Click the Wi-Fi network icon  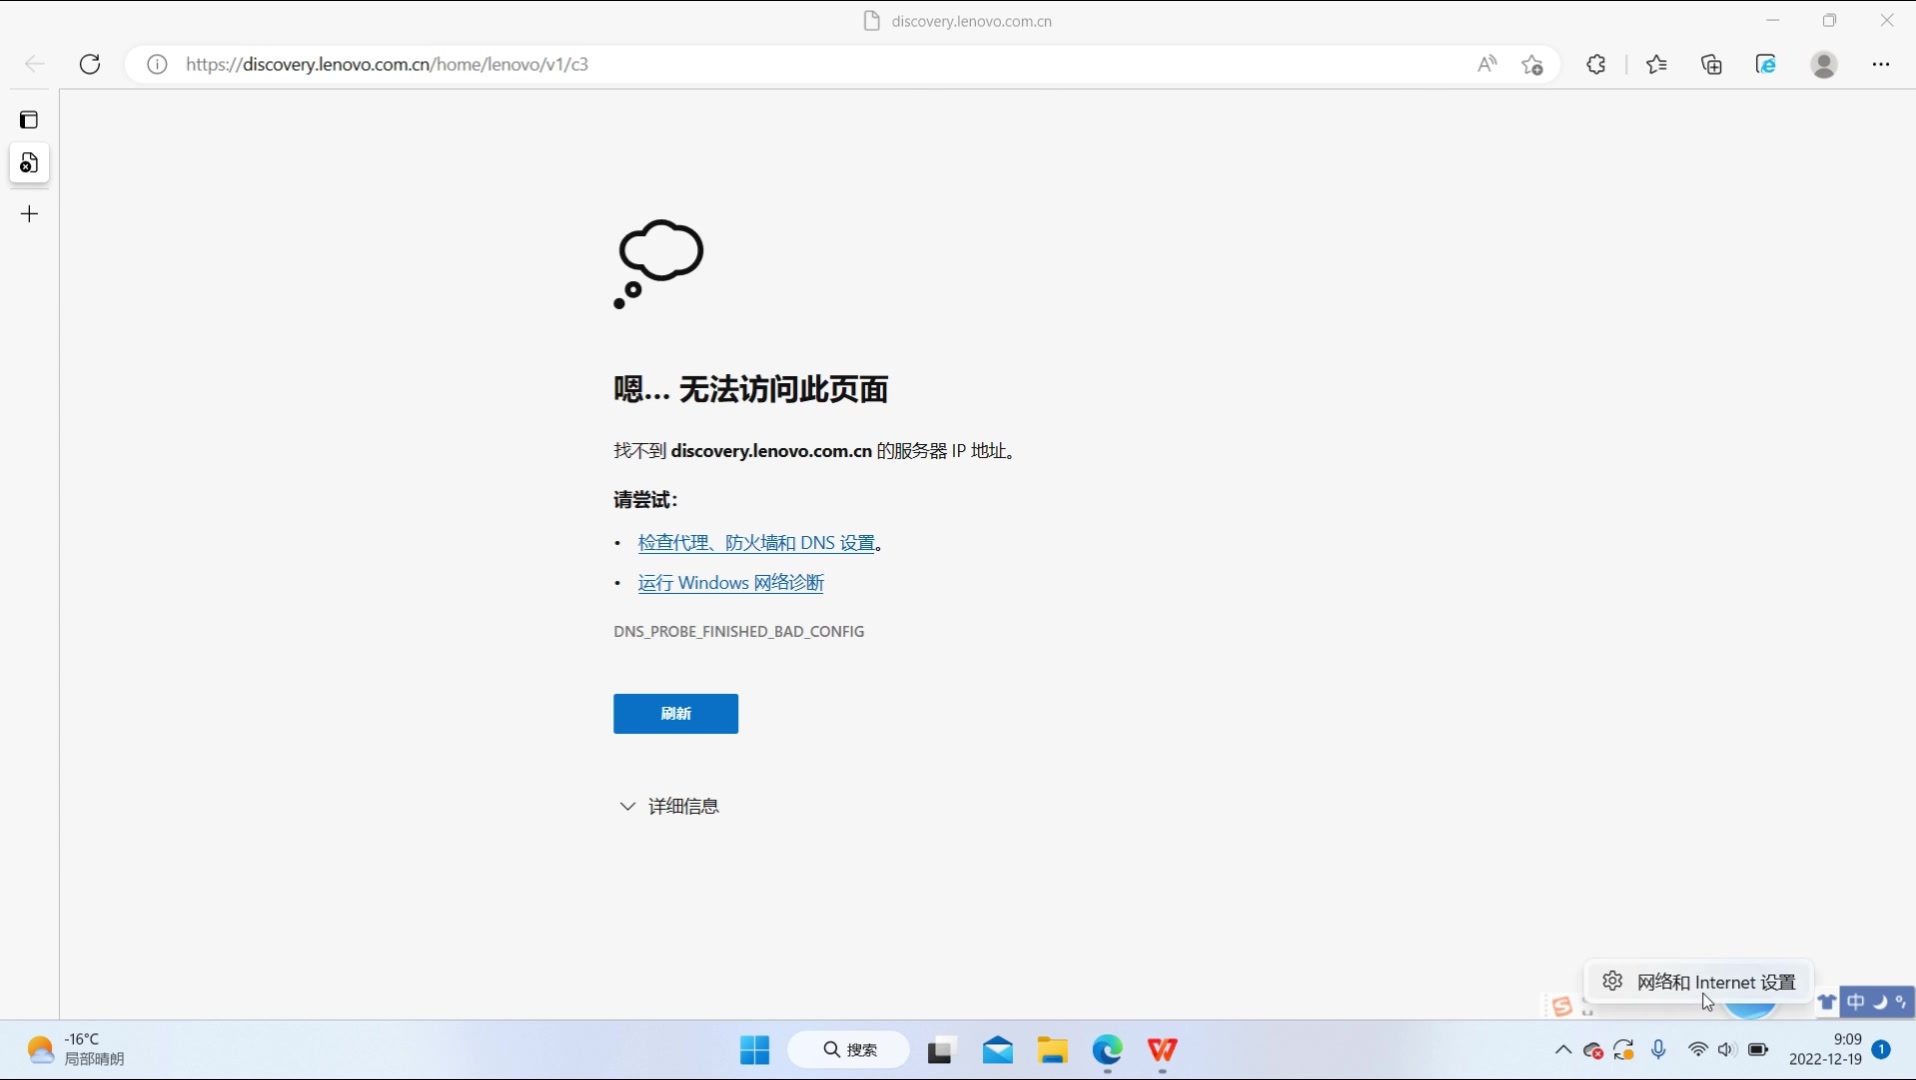pyautogui.click(x=1696, y=1050)
